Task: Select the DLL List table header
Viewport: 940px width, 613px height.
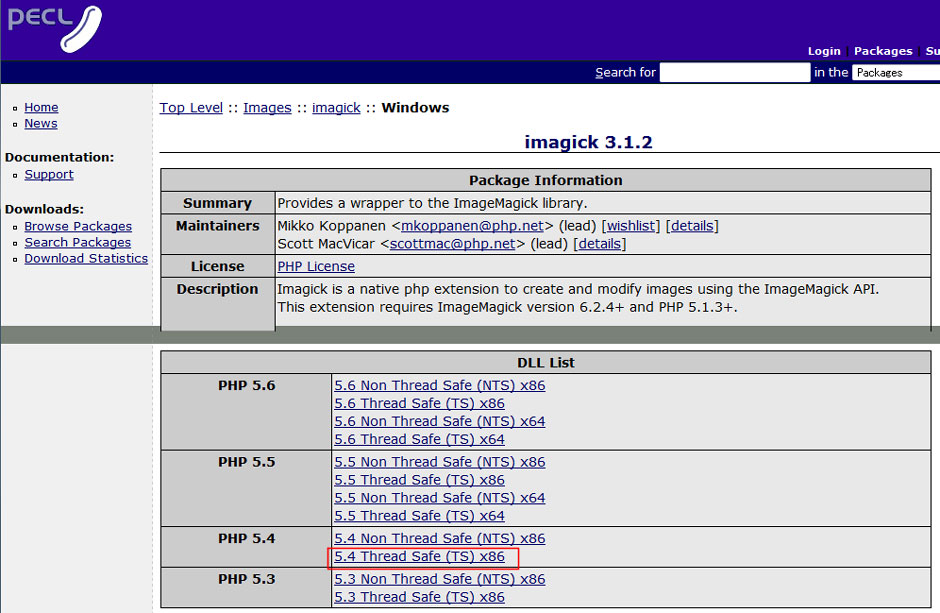Action: pyautogui.click(x=546, y=363)
